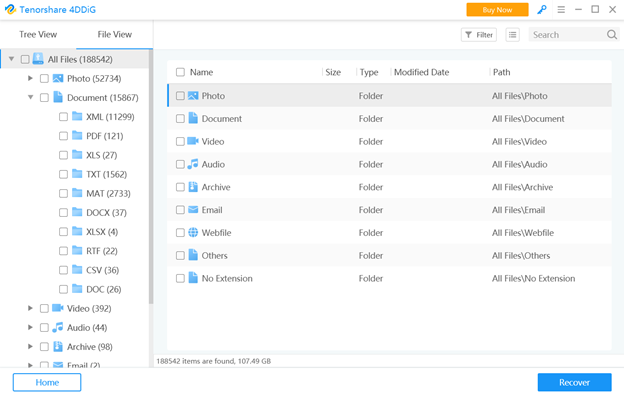Screen dimensions: 624x396
Task: Go back with the Home button
Action: 47,382
